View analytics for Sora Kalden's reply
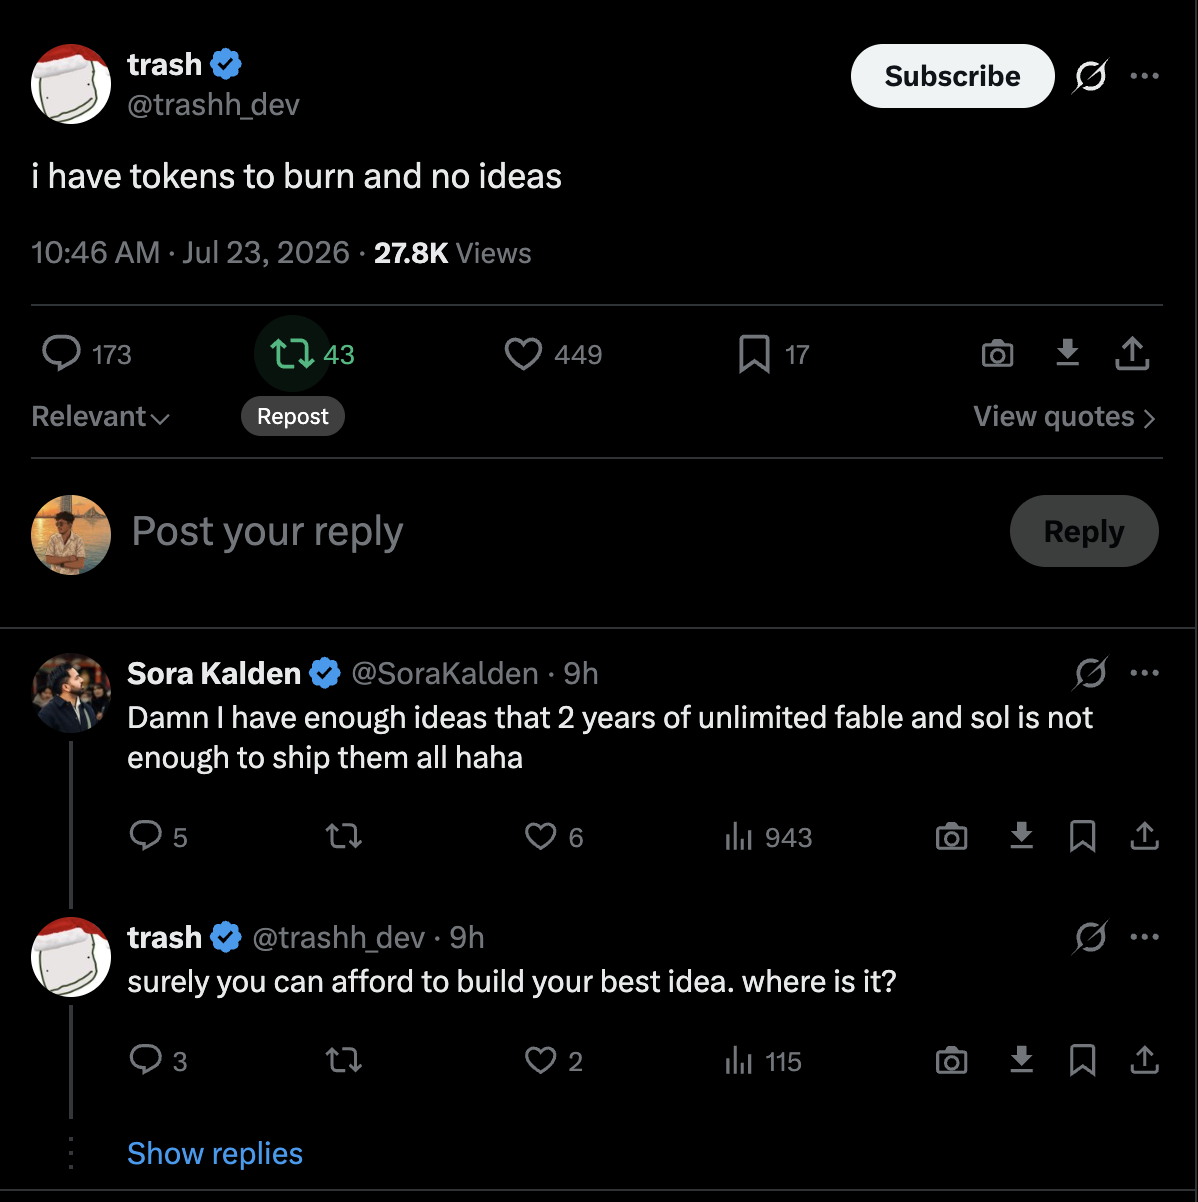 pyautogui.click(x=768, y=837)
